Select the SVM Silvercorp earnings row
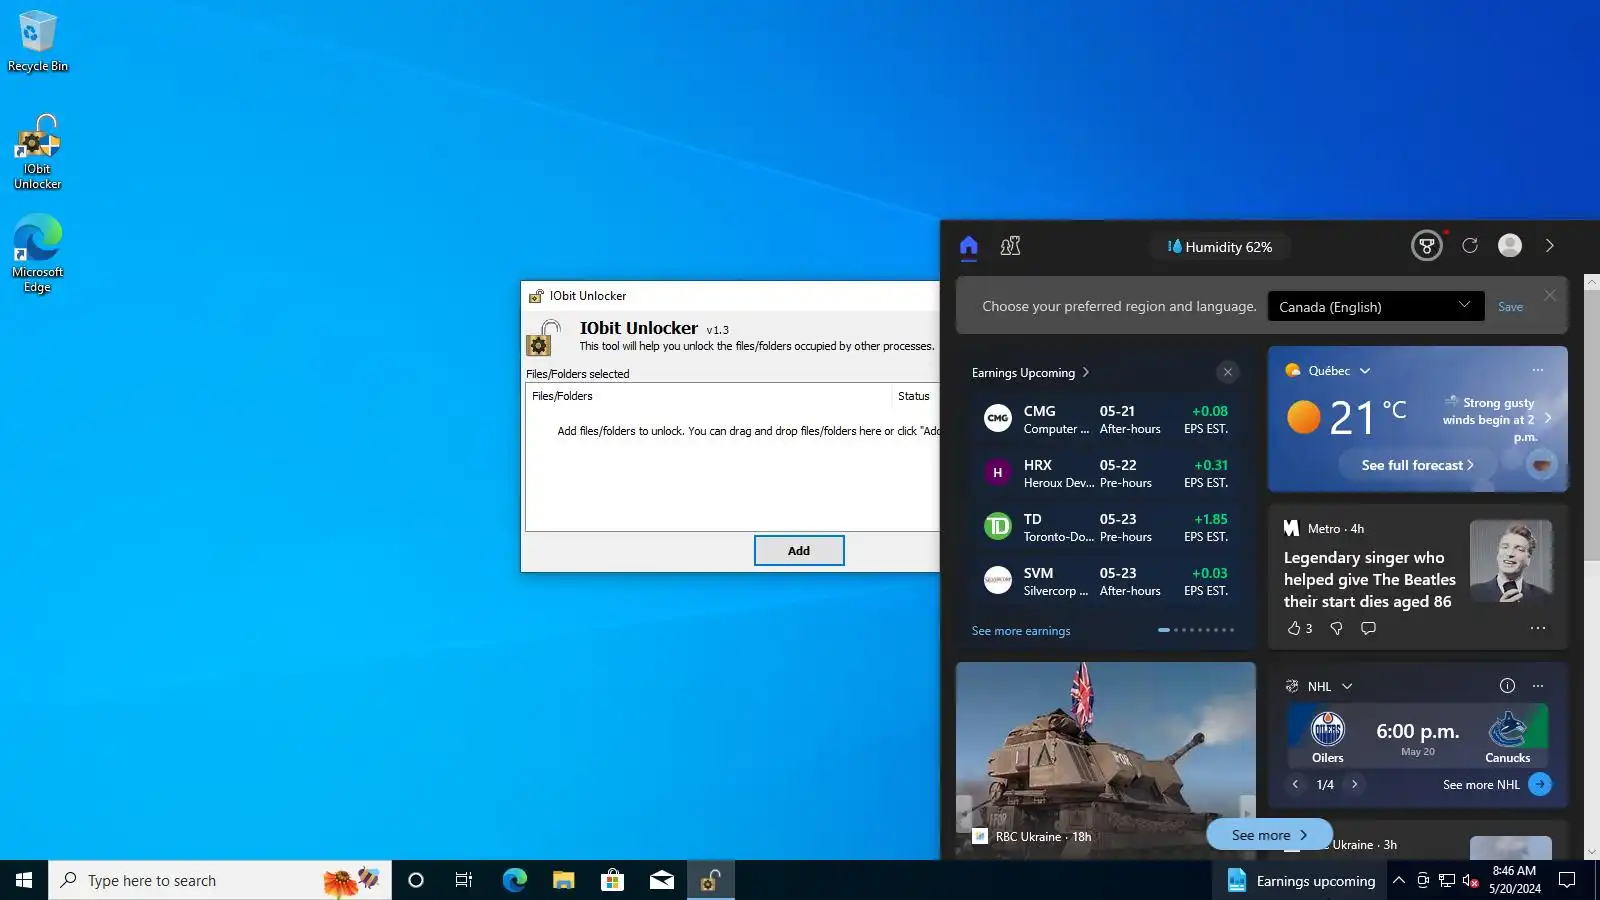The image size is (1600, 900). click(1106, 581)
